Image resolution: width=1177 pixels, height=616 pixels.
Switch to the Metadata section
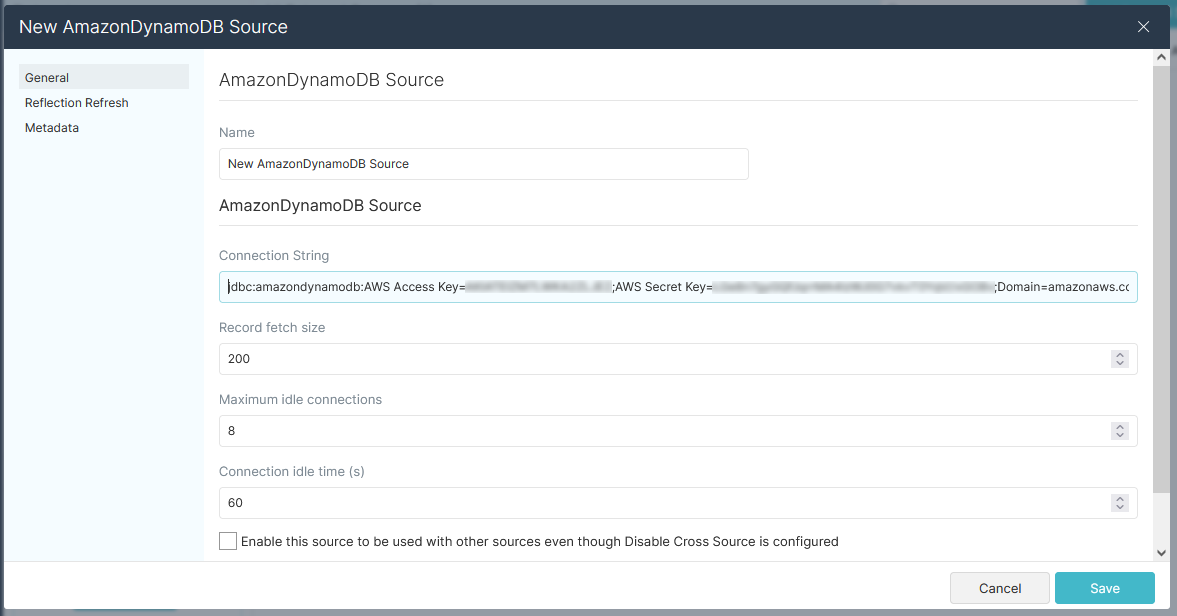click(52, 128)
